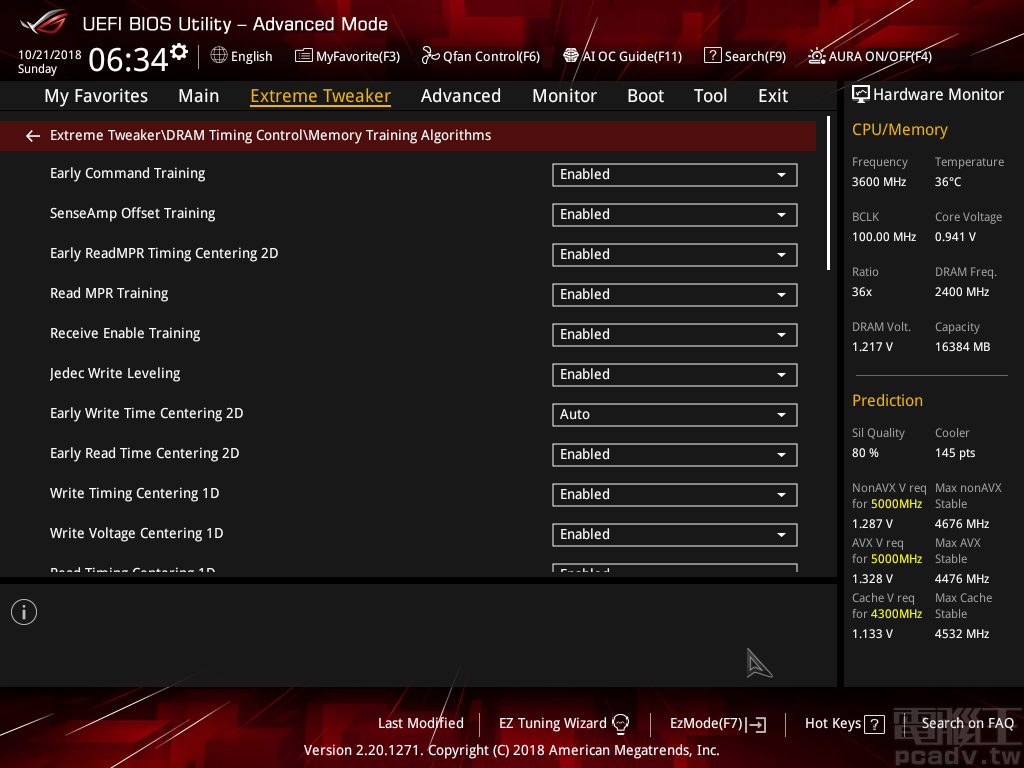This screenshot has height=768, width=1024.
Task: Click the 1.217 V DRAM voltage value
Action: tap(872, 347)
